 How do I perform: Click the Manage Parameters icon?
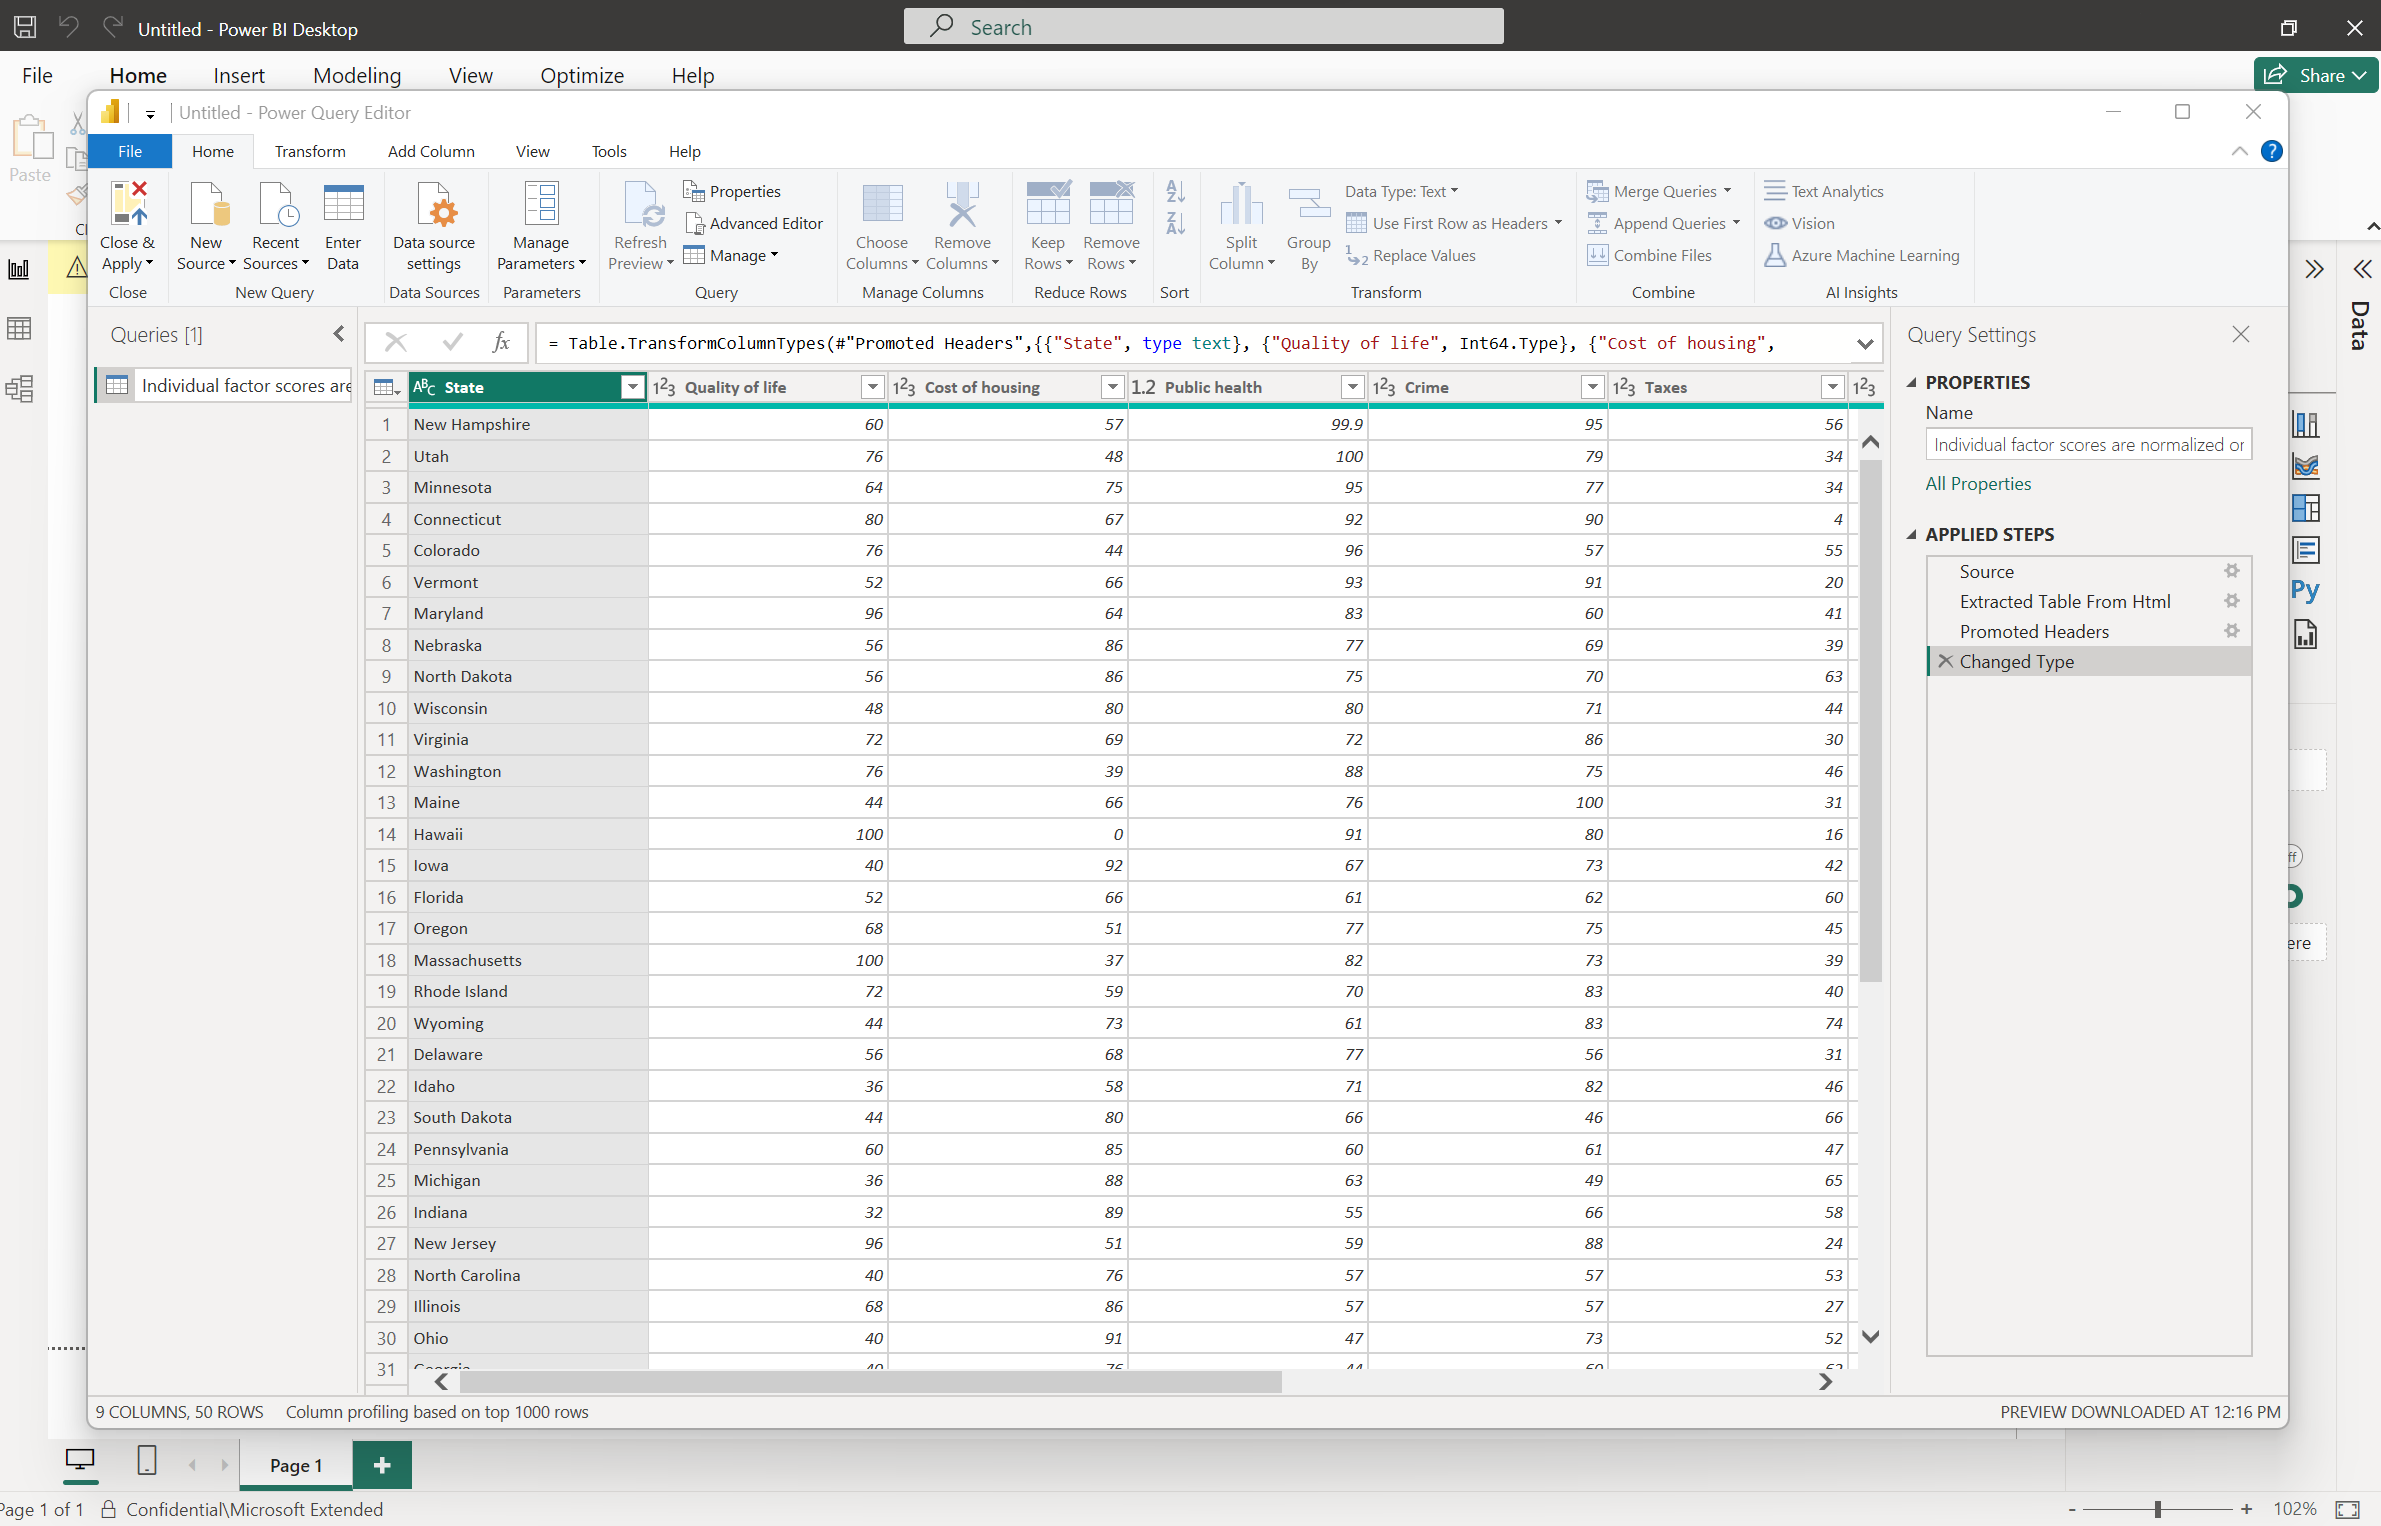pyautogui.click(x=541, y=205)
